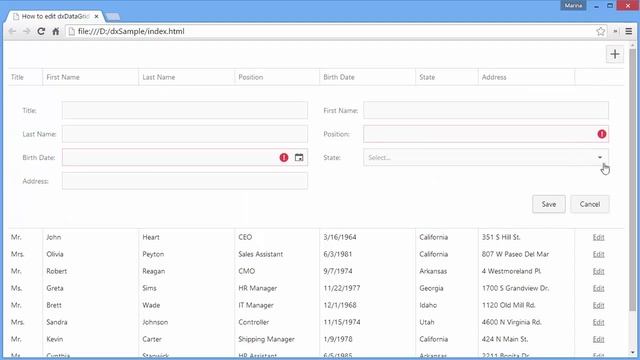The height and width of the screenshot is (360, 640).
Task: Click the Address input field
Action: (185, 181)
